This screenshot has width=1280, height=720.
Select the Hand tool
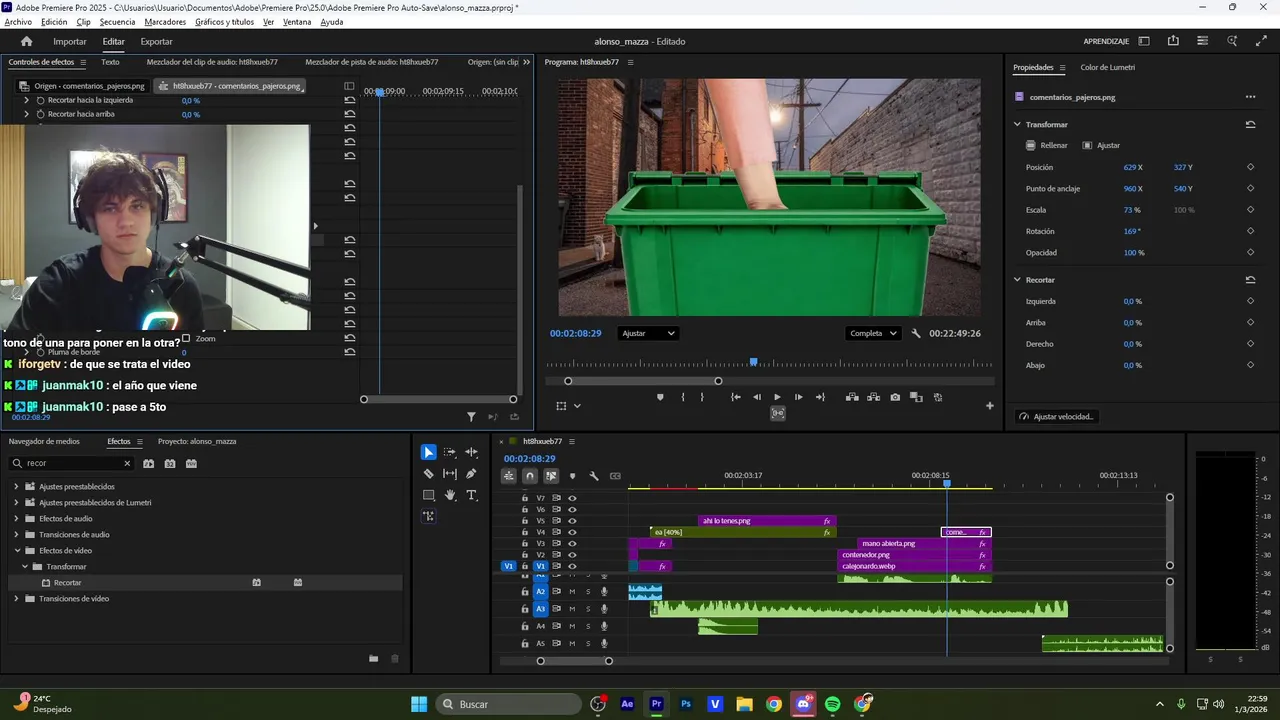pyautogui.click(x=450, y=495)
